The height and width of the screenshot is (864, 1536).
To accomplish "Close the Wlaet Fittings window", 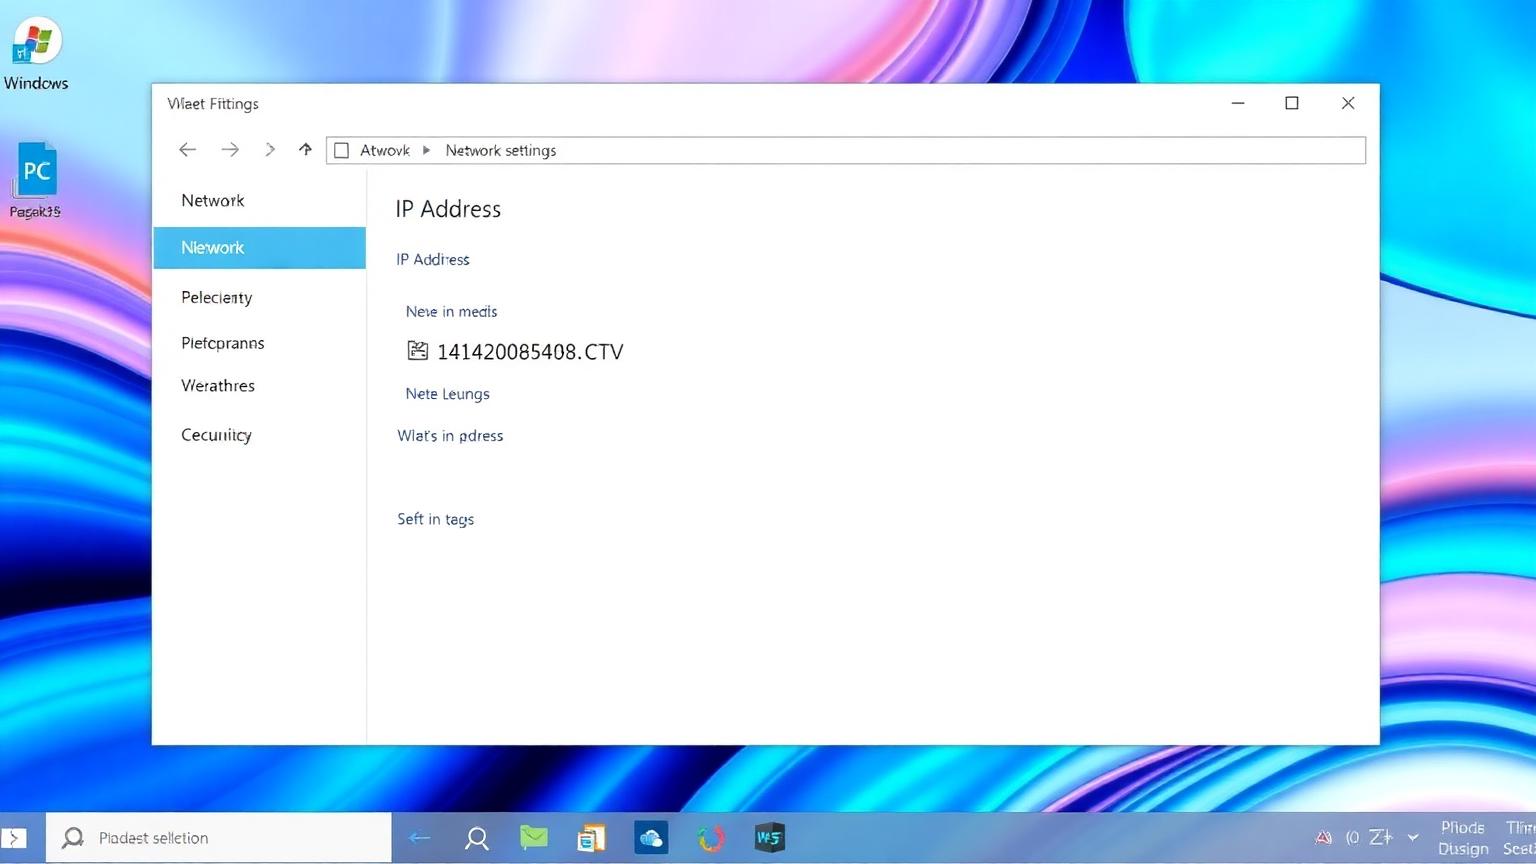I will coord(1348,103).
